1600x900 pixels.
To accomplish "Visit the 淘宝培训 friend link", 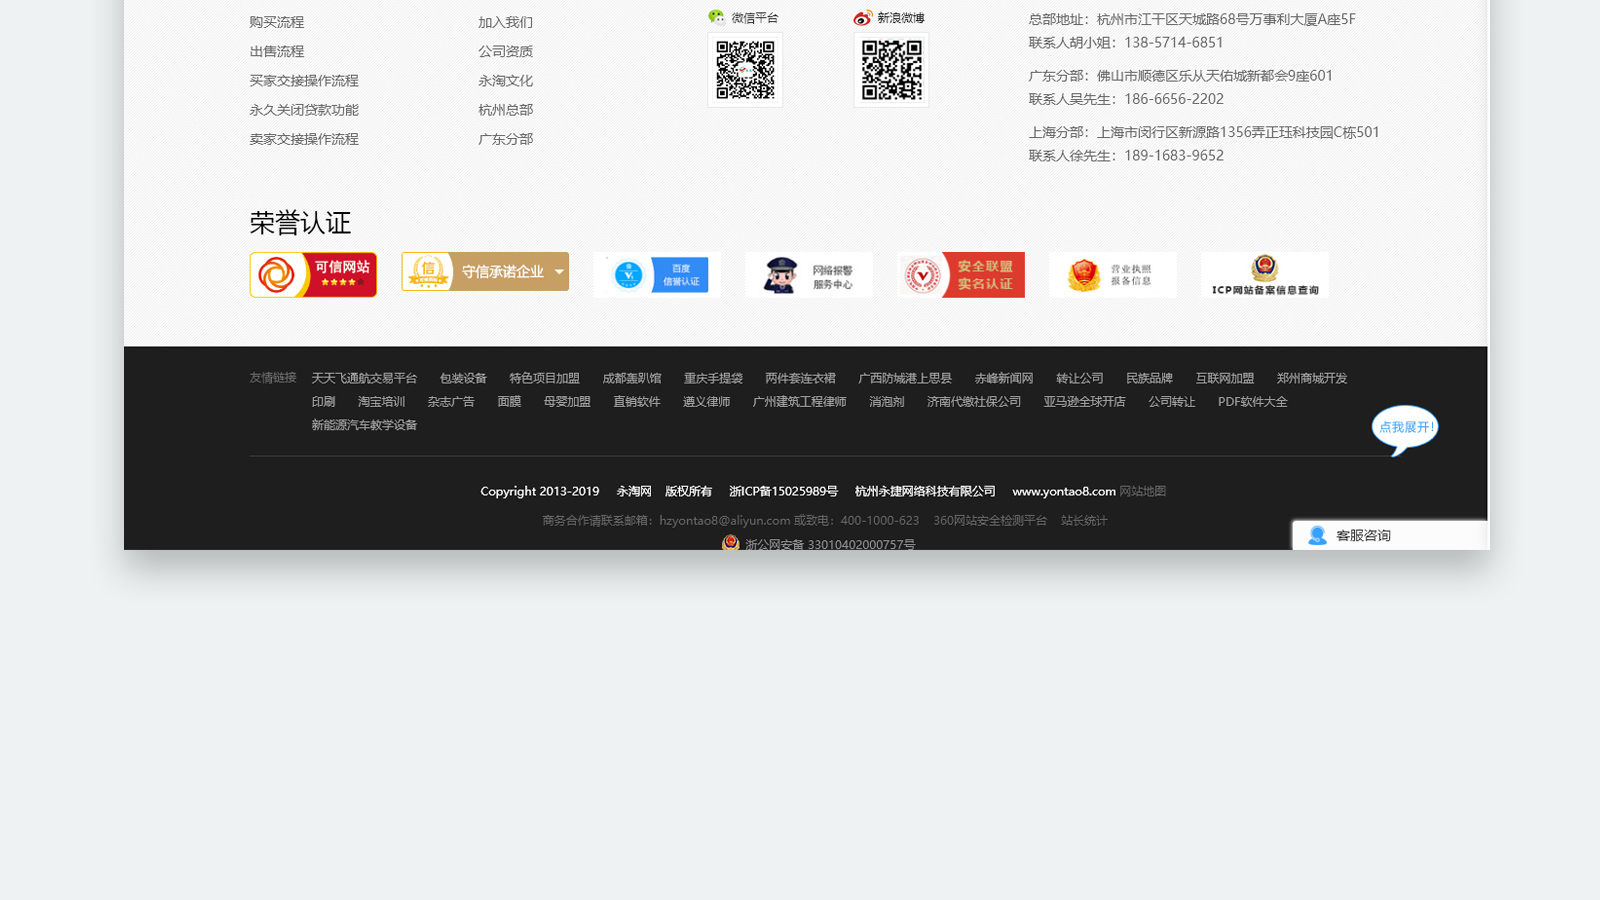I will (x=381, y=402).
